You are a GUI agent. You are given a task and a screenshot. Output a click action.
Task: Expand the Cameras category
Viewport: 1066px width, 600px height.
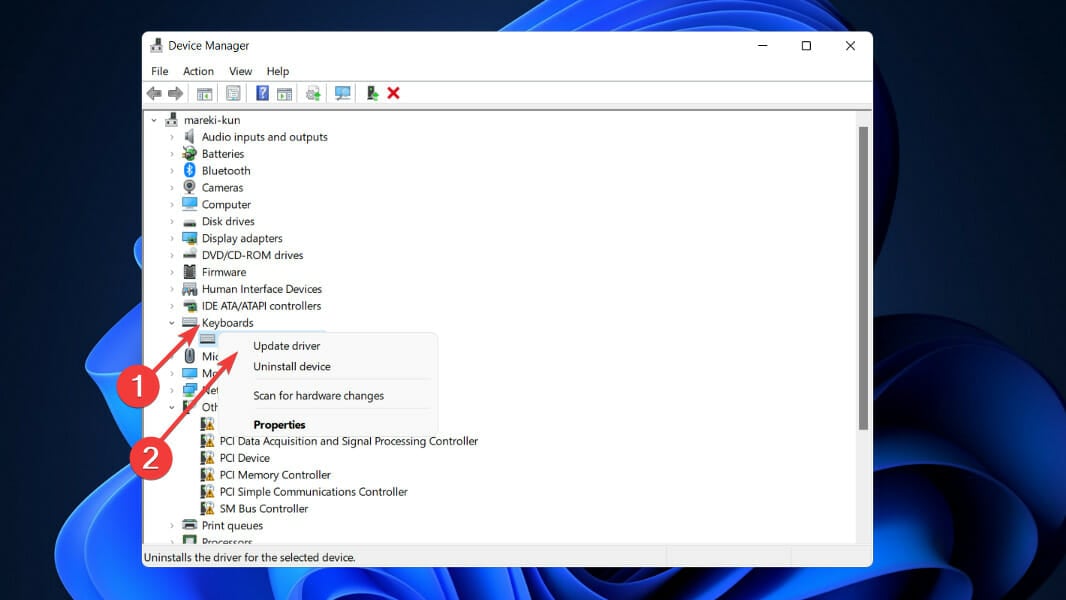(171, 188)
